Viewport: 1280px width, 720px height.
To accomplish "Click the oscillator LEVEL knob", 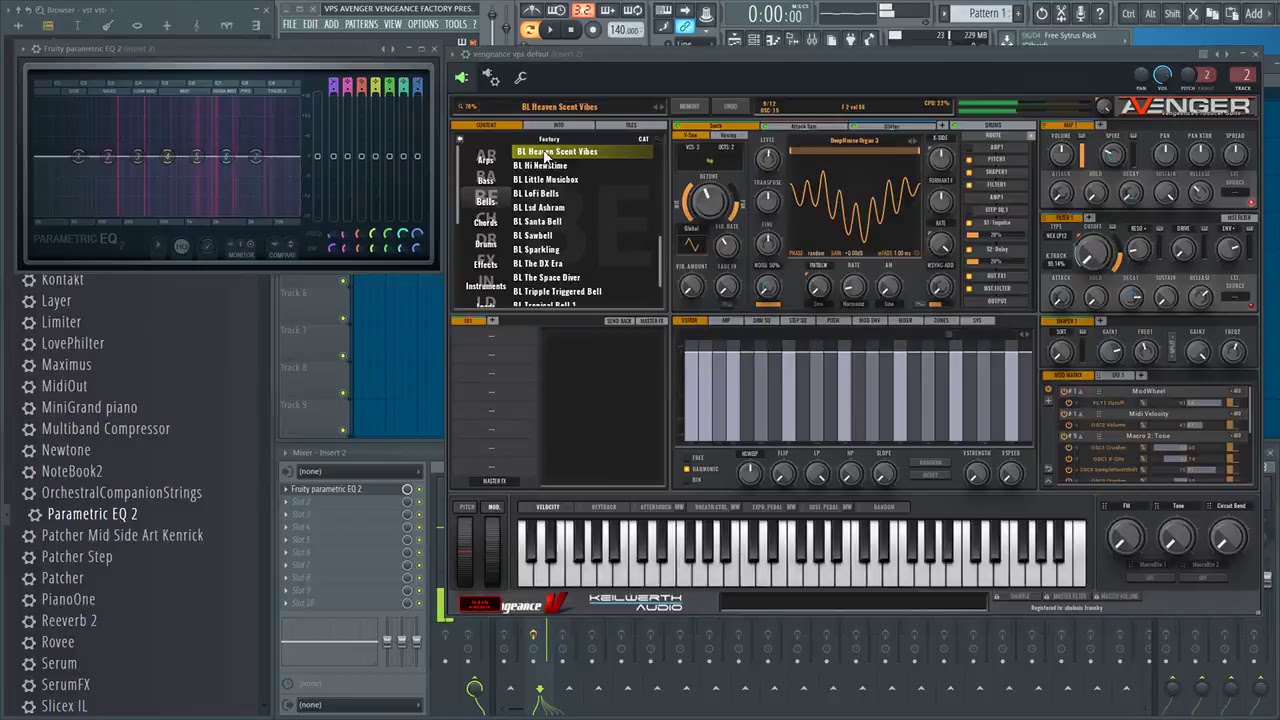I will pyautogui.click(x=767, y=160).
